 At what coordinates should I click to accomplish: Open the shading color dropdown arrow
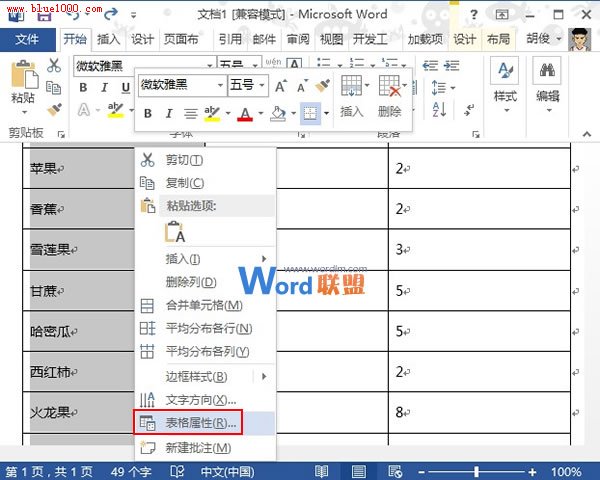click(294, 113)
